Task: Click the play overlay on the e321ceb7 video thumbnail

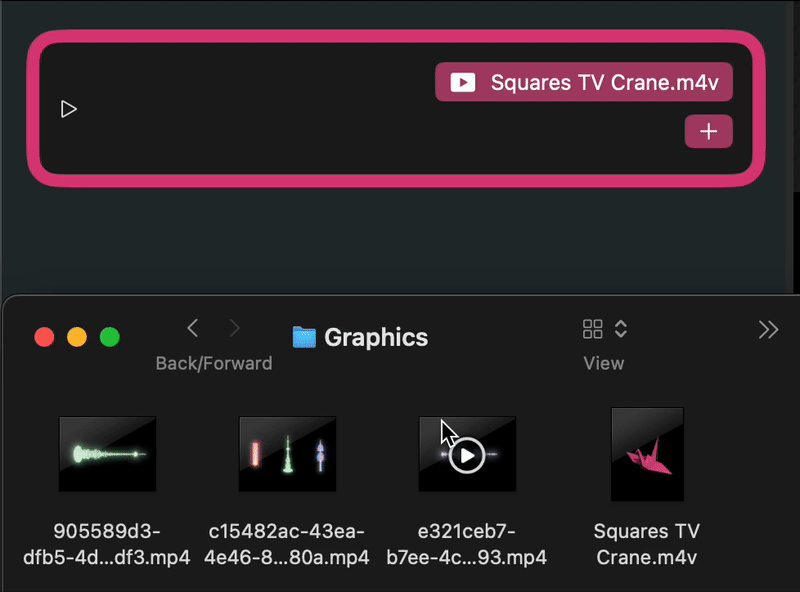Action: (467, 455)
